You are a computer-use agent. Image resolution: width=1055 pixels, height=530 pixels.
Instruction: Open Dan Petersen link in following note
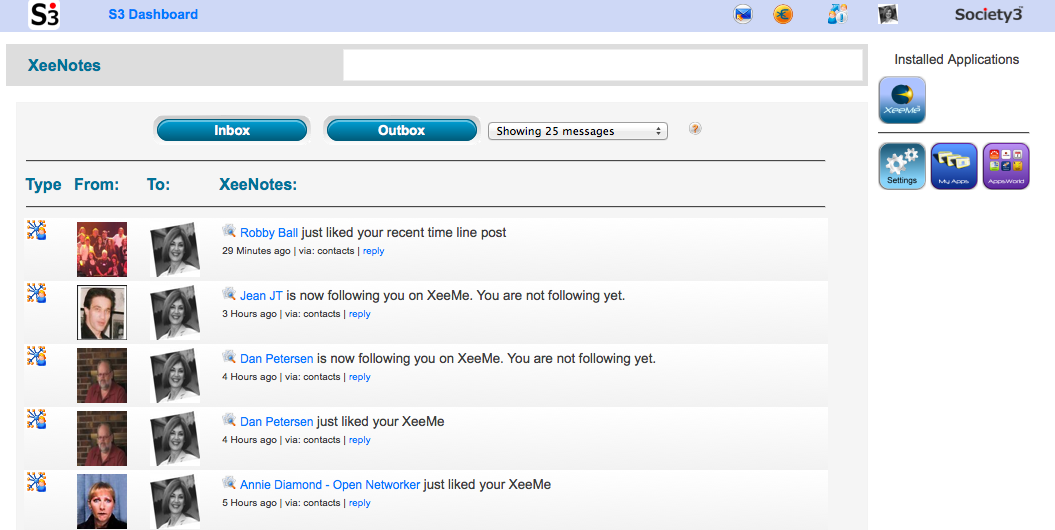(x=277, y=358)
